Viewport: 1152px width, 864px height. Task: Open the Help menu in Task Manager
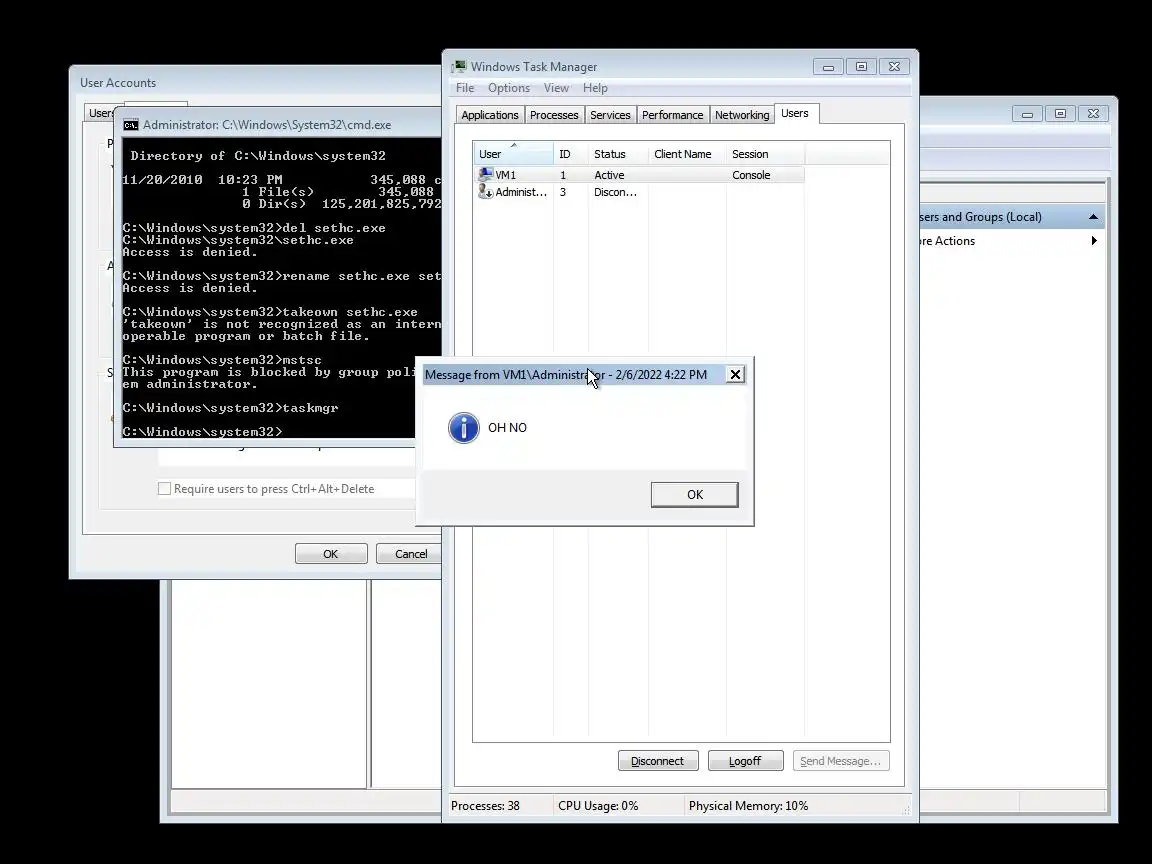point(595,88)
